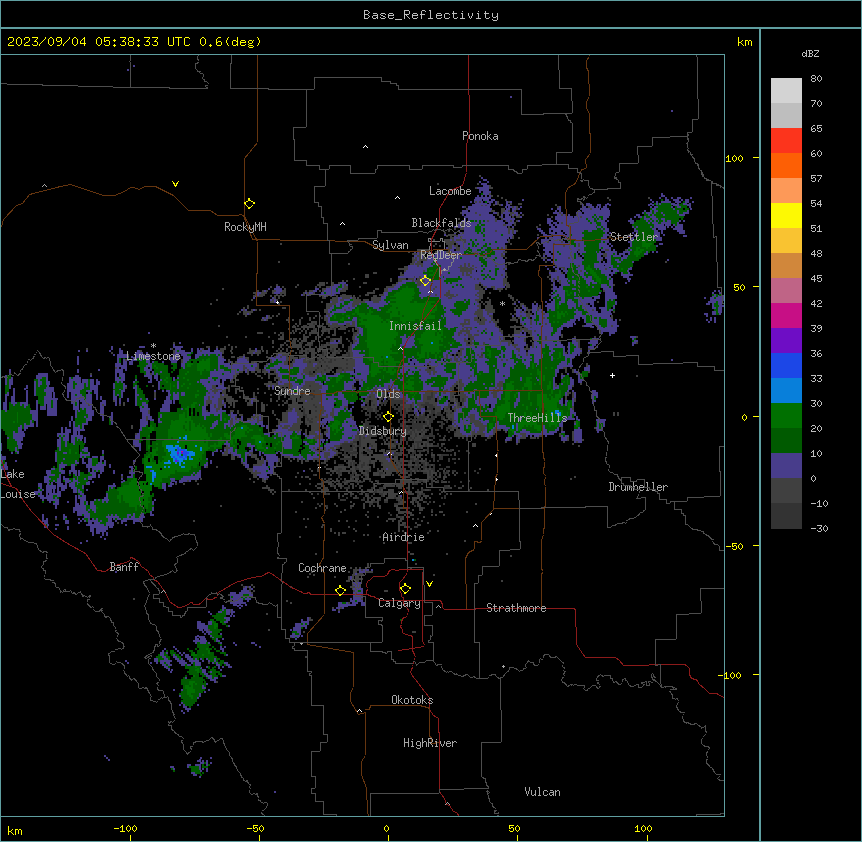Select the darkest gray -30 to -10 swatch
The width and height of the screenshot is (862, 842).
[786, 516]
